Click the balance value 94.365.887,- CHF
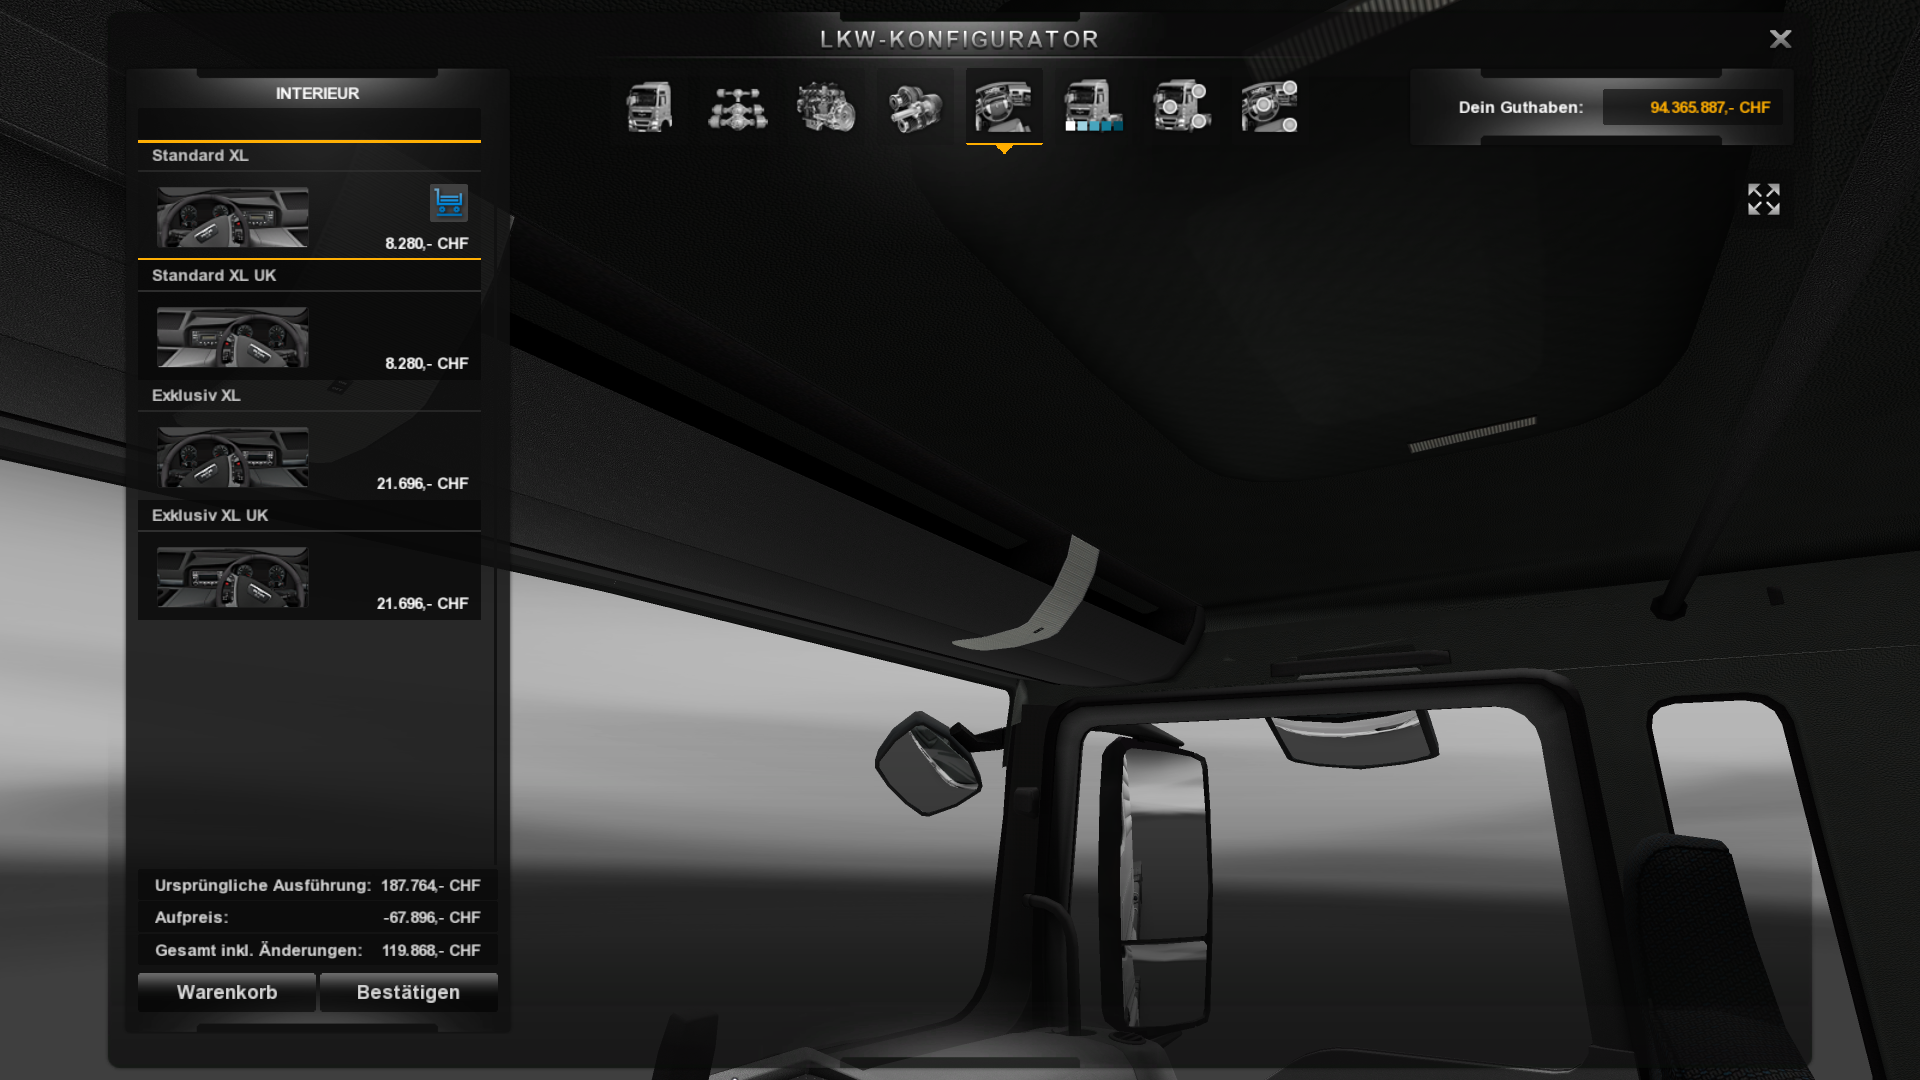Screen dimensions: 1920x1080 coord(1710,107)
